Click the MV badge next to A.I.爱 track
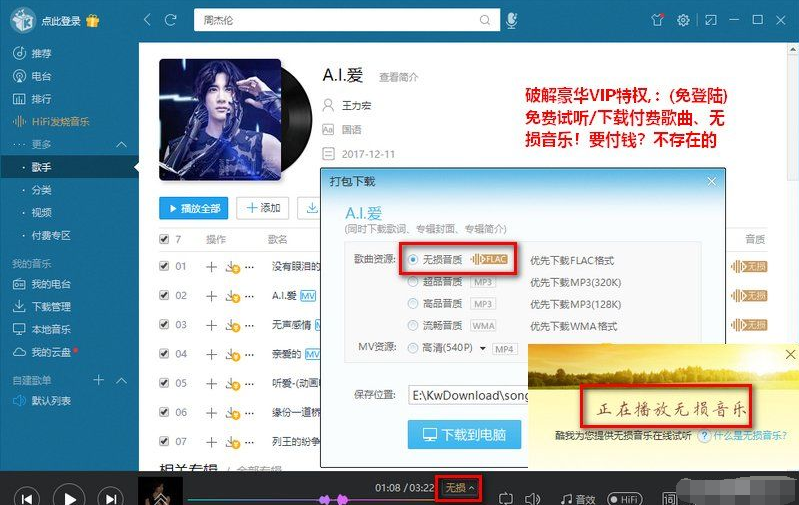This screenshot has width=799, height=505. [308, 296]
